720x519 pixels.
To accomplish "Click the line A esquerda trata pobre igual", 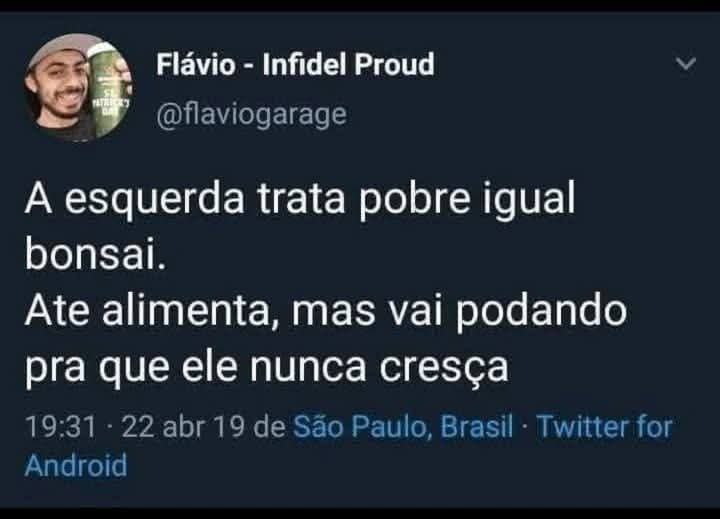I will tap(299, 199).
